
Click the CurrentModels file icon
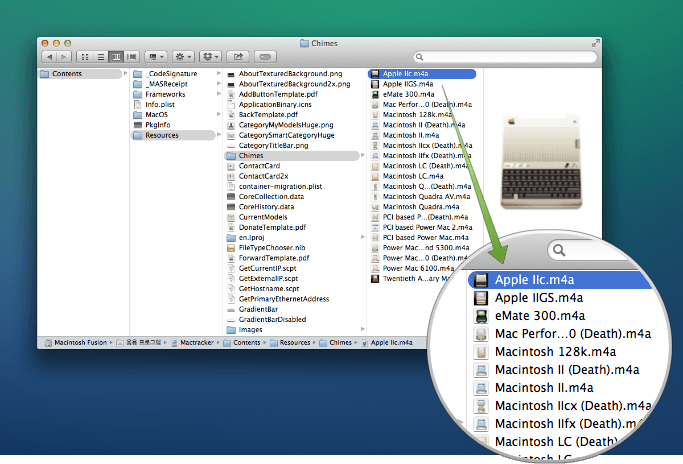click(x=231, y=217)
